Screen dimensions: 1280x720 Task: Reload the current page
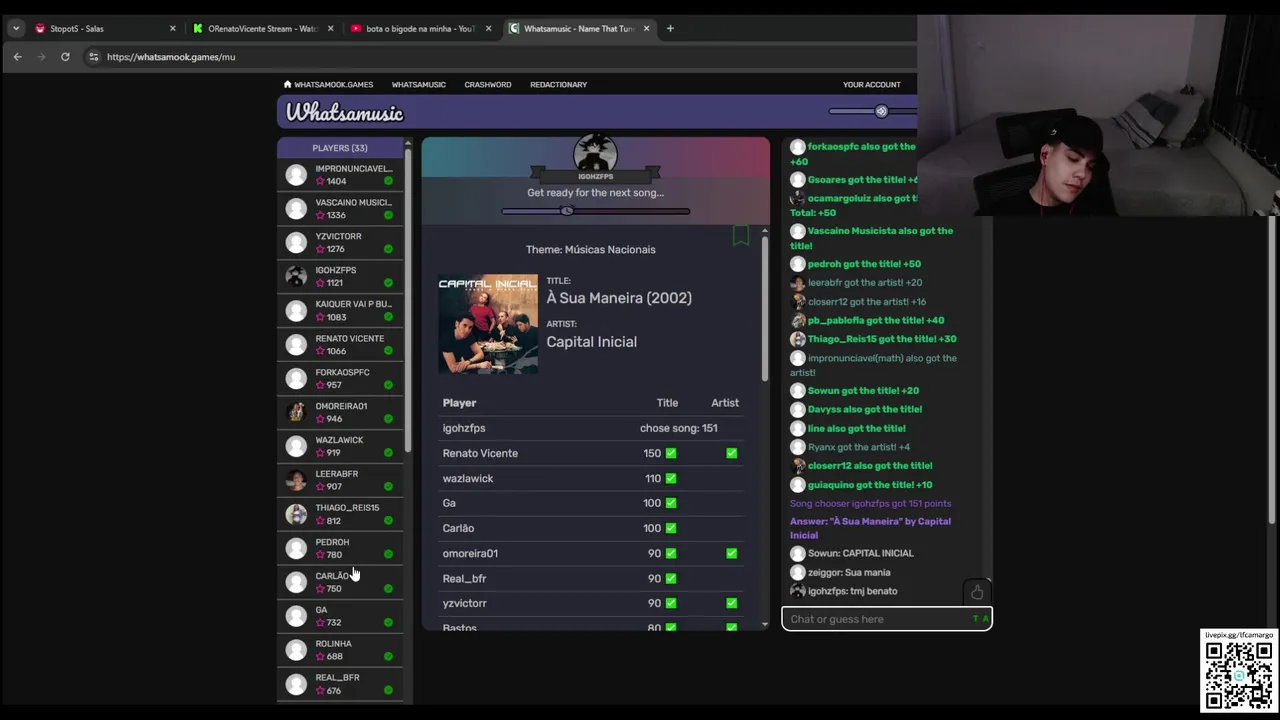65,57
